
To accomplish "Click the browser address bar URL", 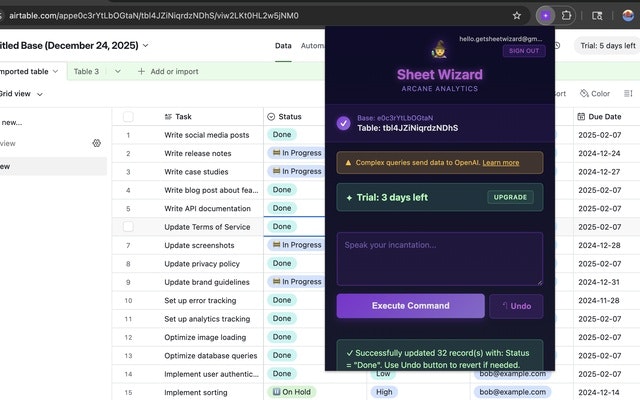I will 154,16.
